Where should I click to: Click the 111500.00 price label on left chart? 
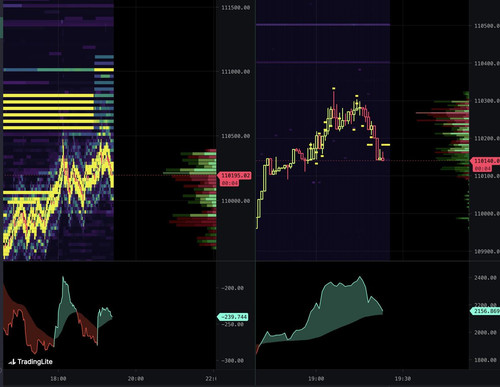click(x=236, y=8)
